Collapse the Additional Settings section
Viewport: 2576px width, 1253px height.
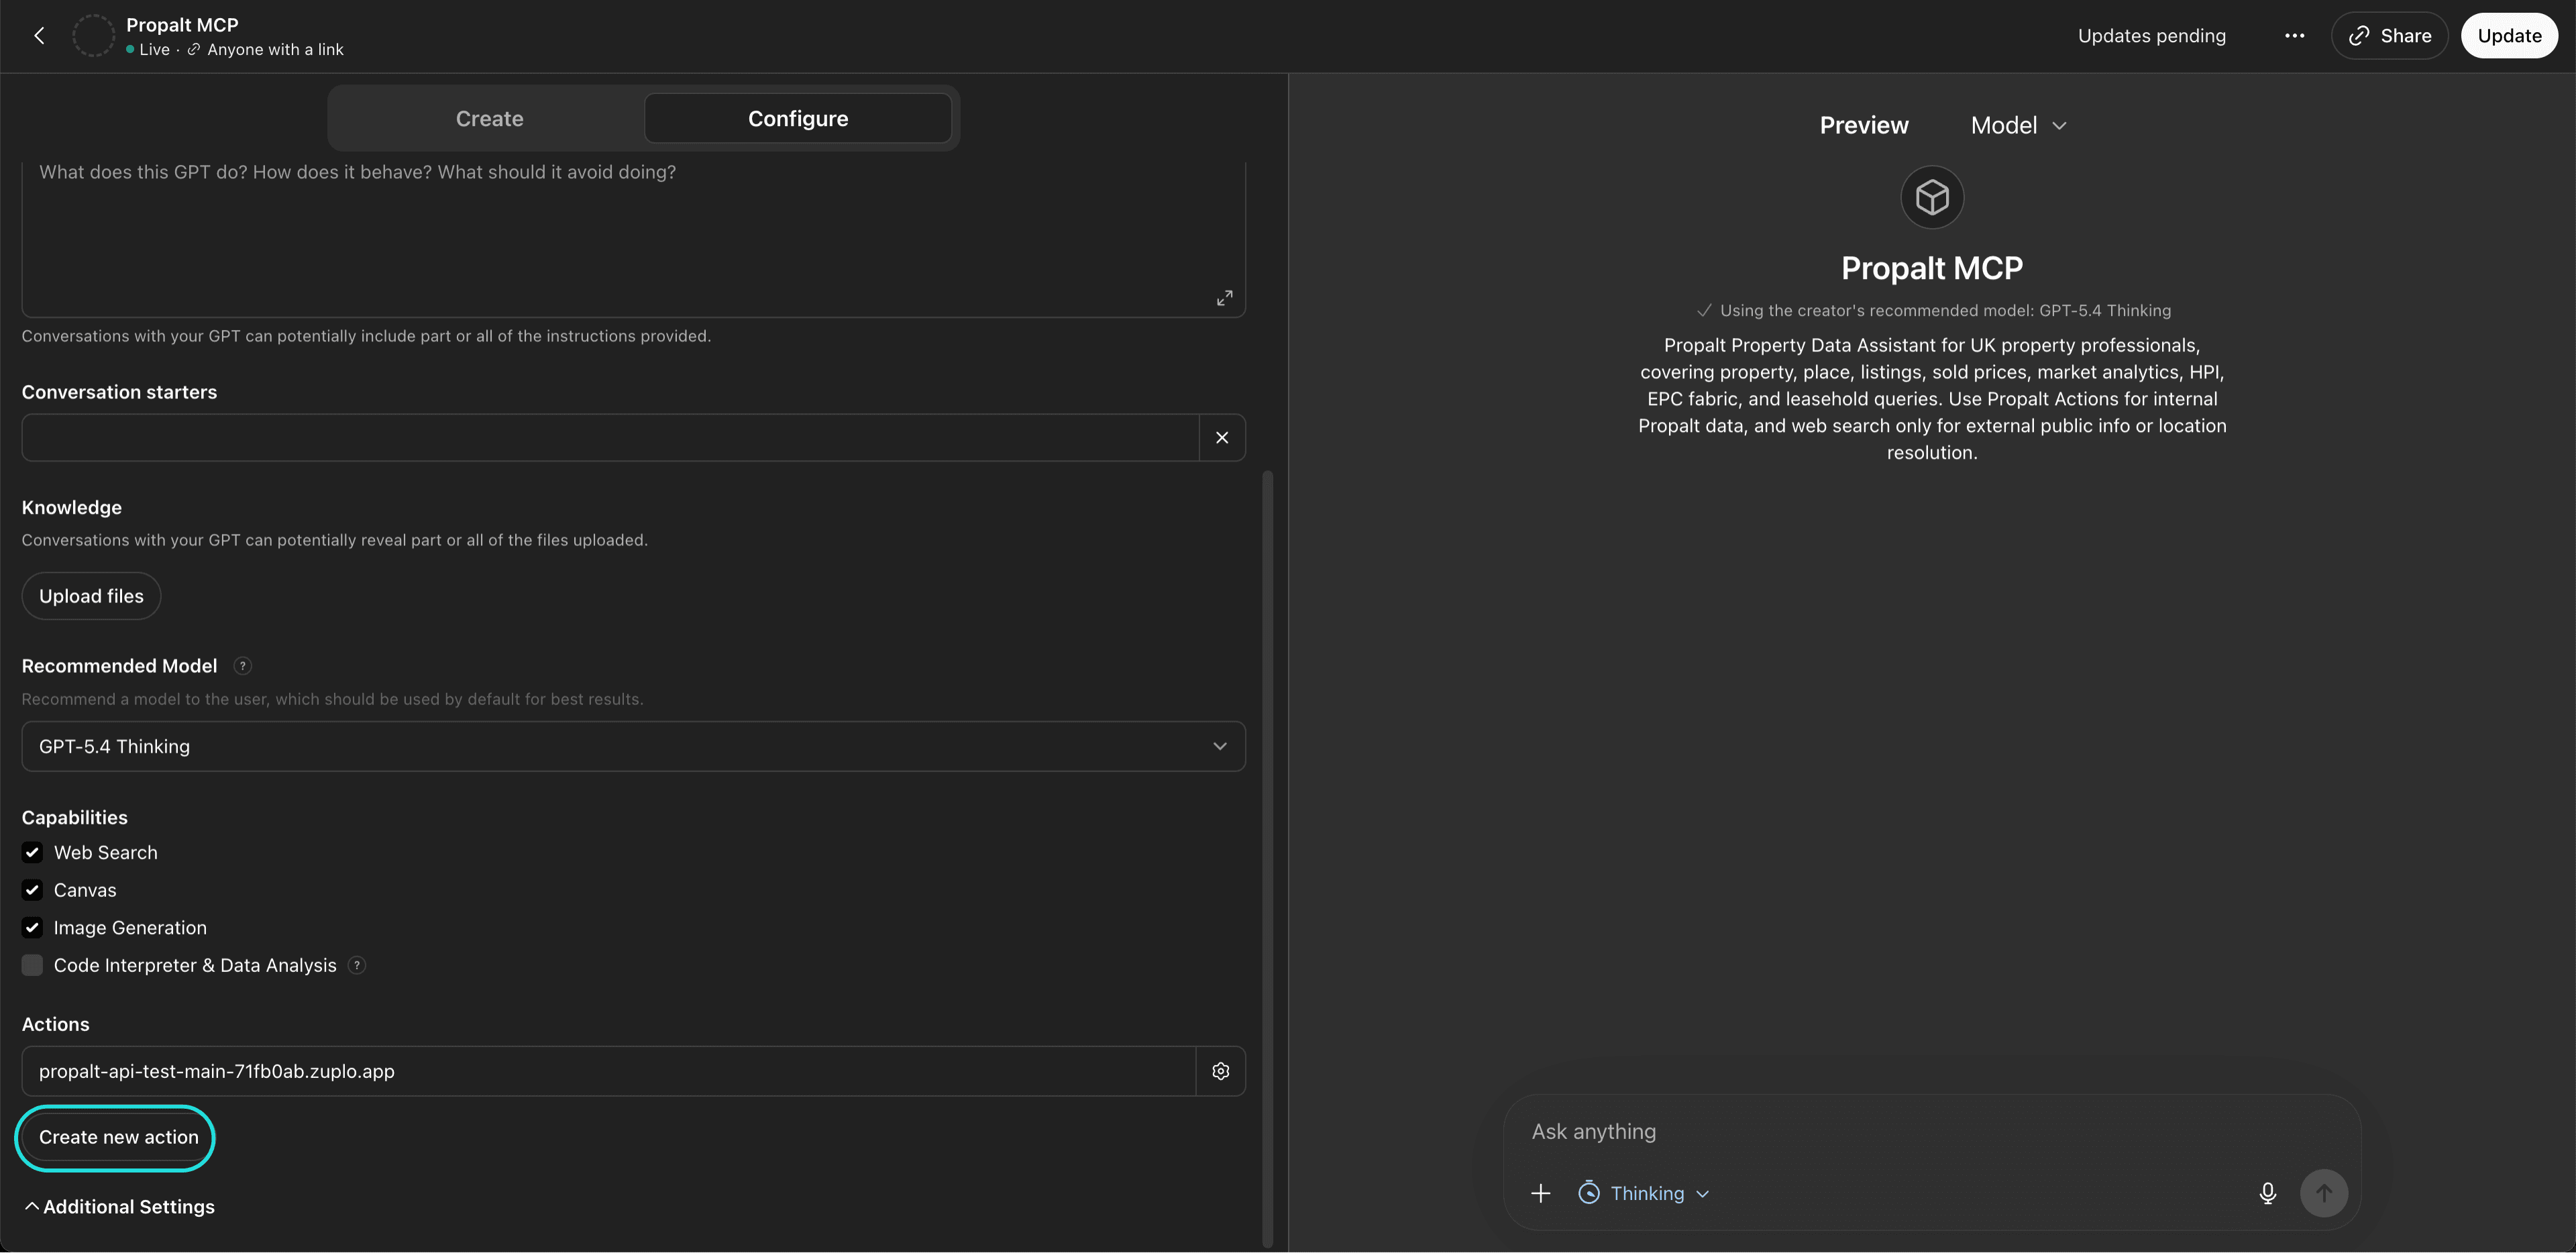tap(118, 1207)
